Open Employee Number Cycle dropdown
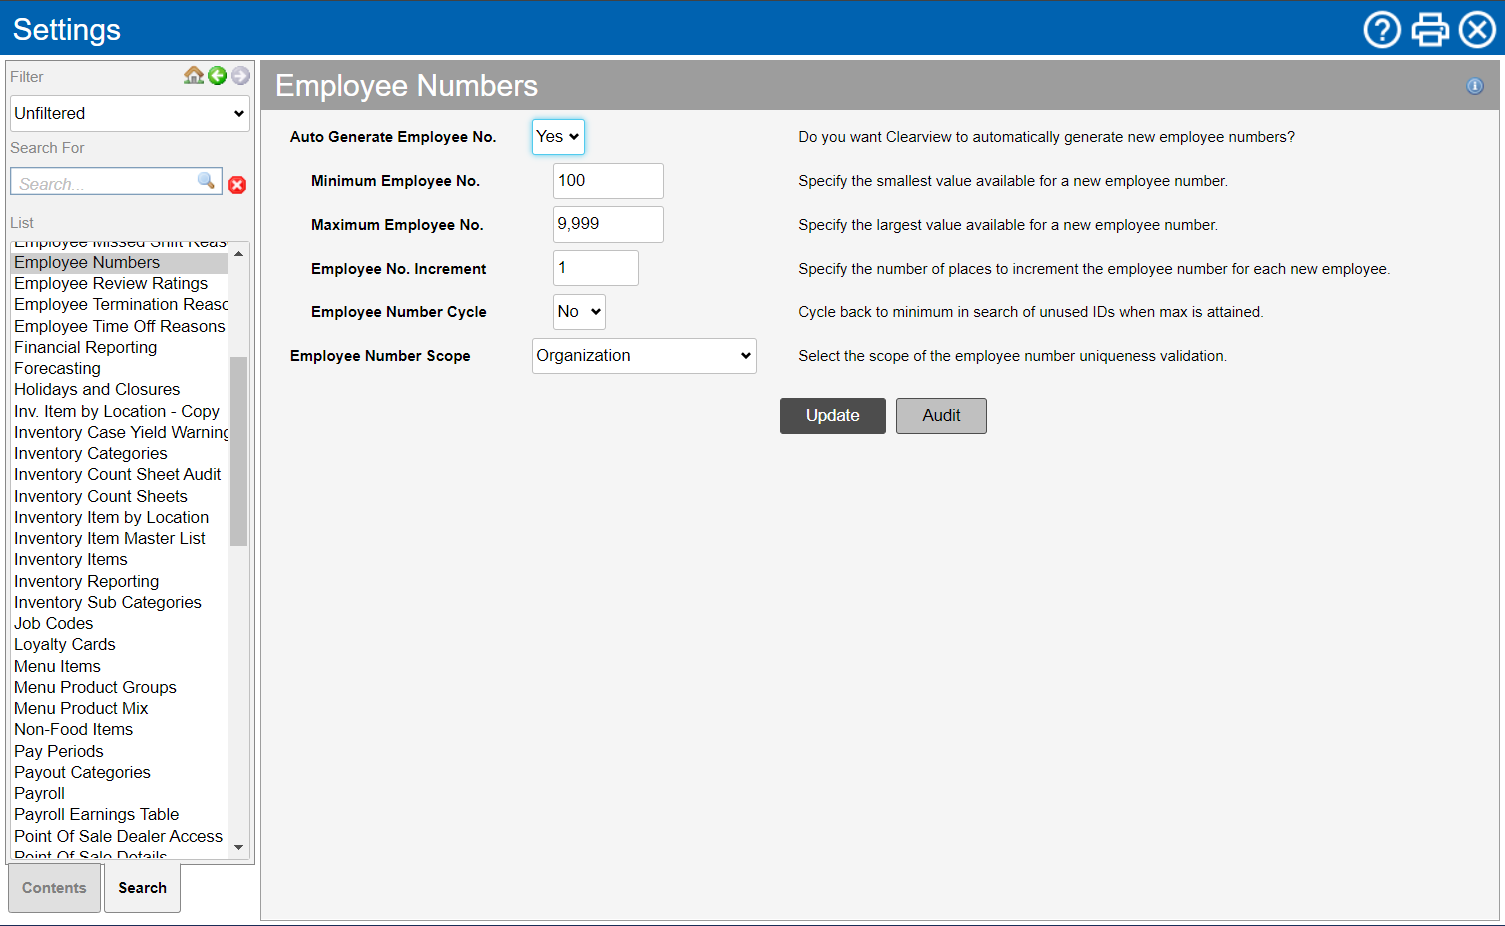The height and width of the screenshot is (926, 1505). pos(579,312)
